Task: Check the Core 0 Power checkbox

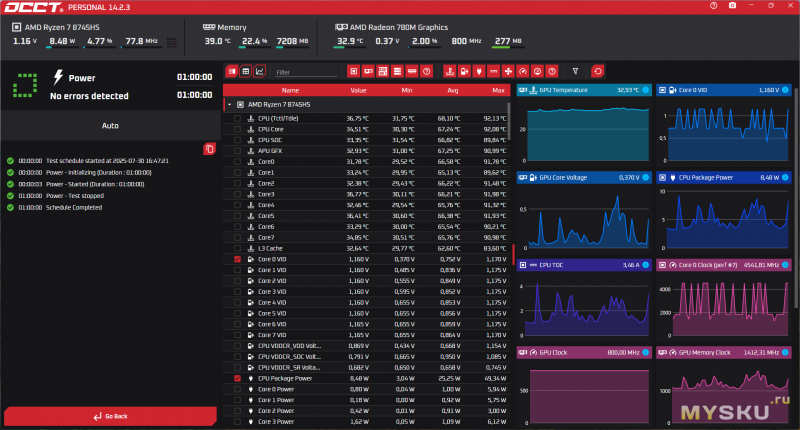Action: [237, 389]
